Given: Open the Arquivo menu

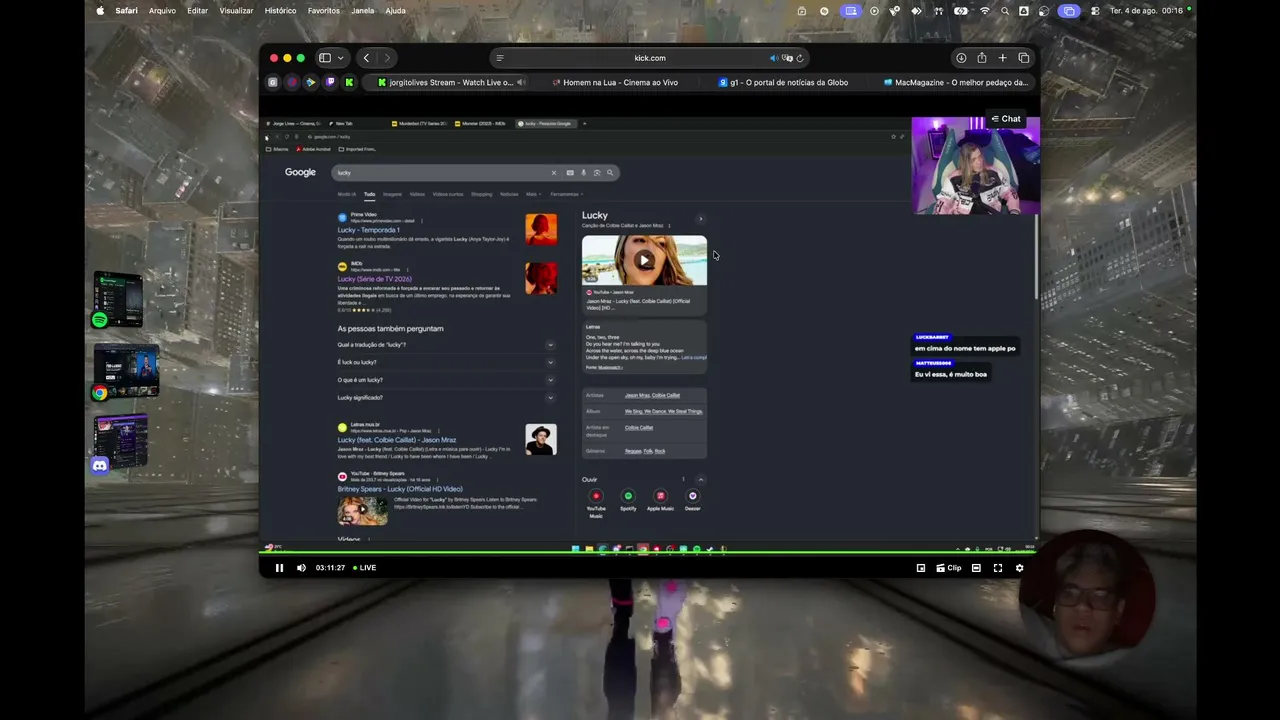Looking at the screenshot, I should [162, 11].
